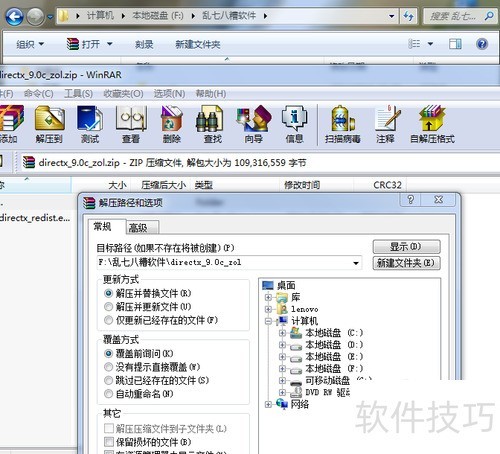Viewport: 500px width, 454px height.
Task: Click Explorer New Folder (新建文件夹) toolbar button
Action: [198, 44]
